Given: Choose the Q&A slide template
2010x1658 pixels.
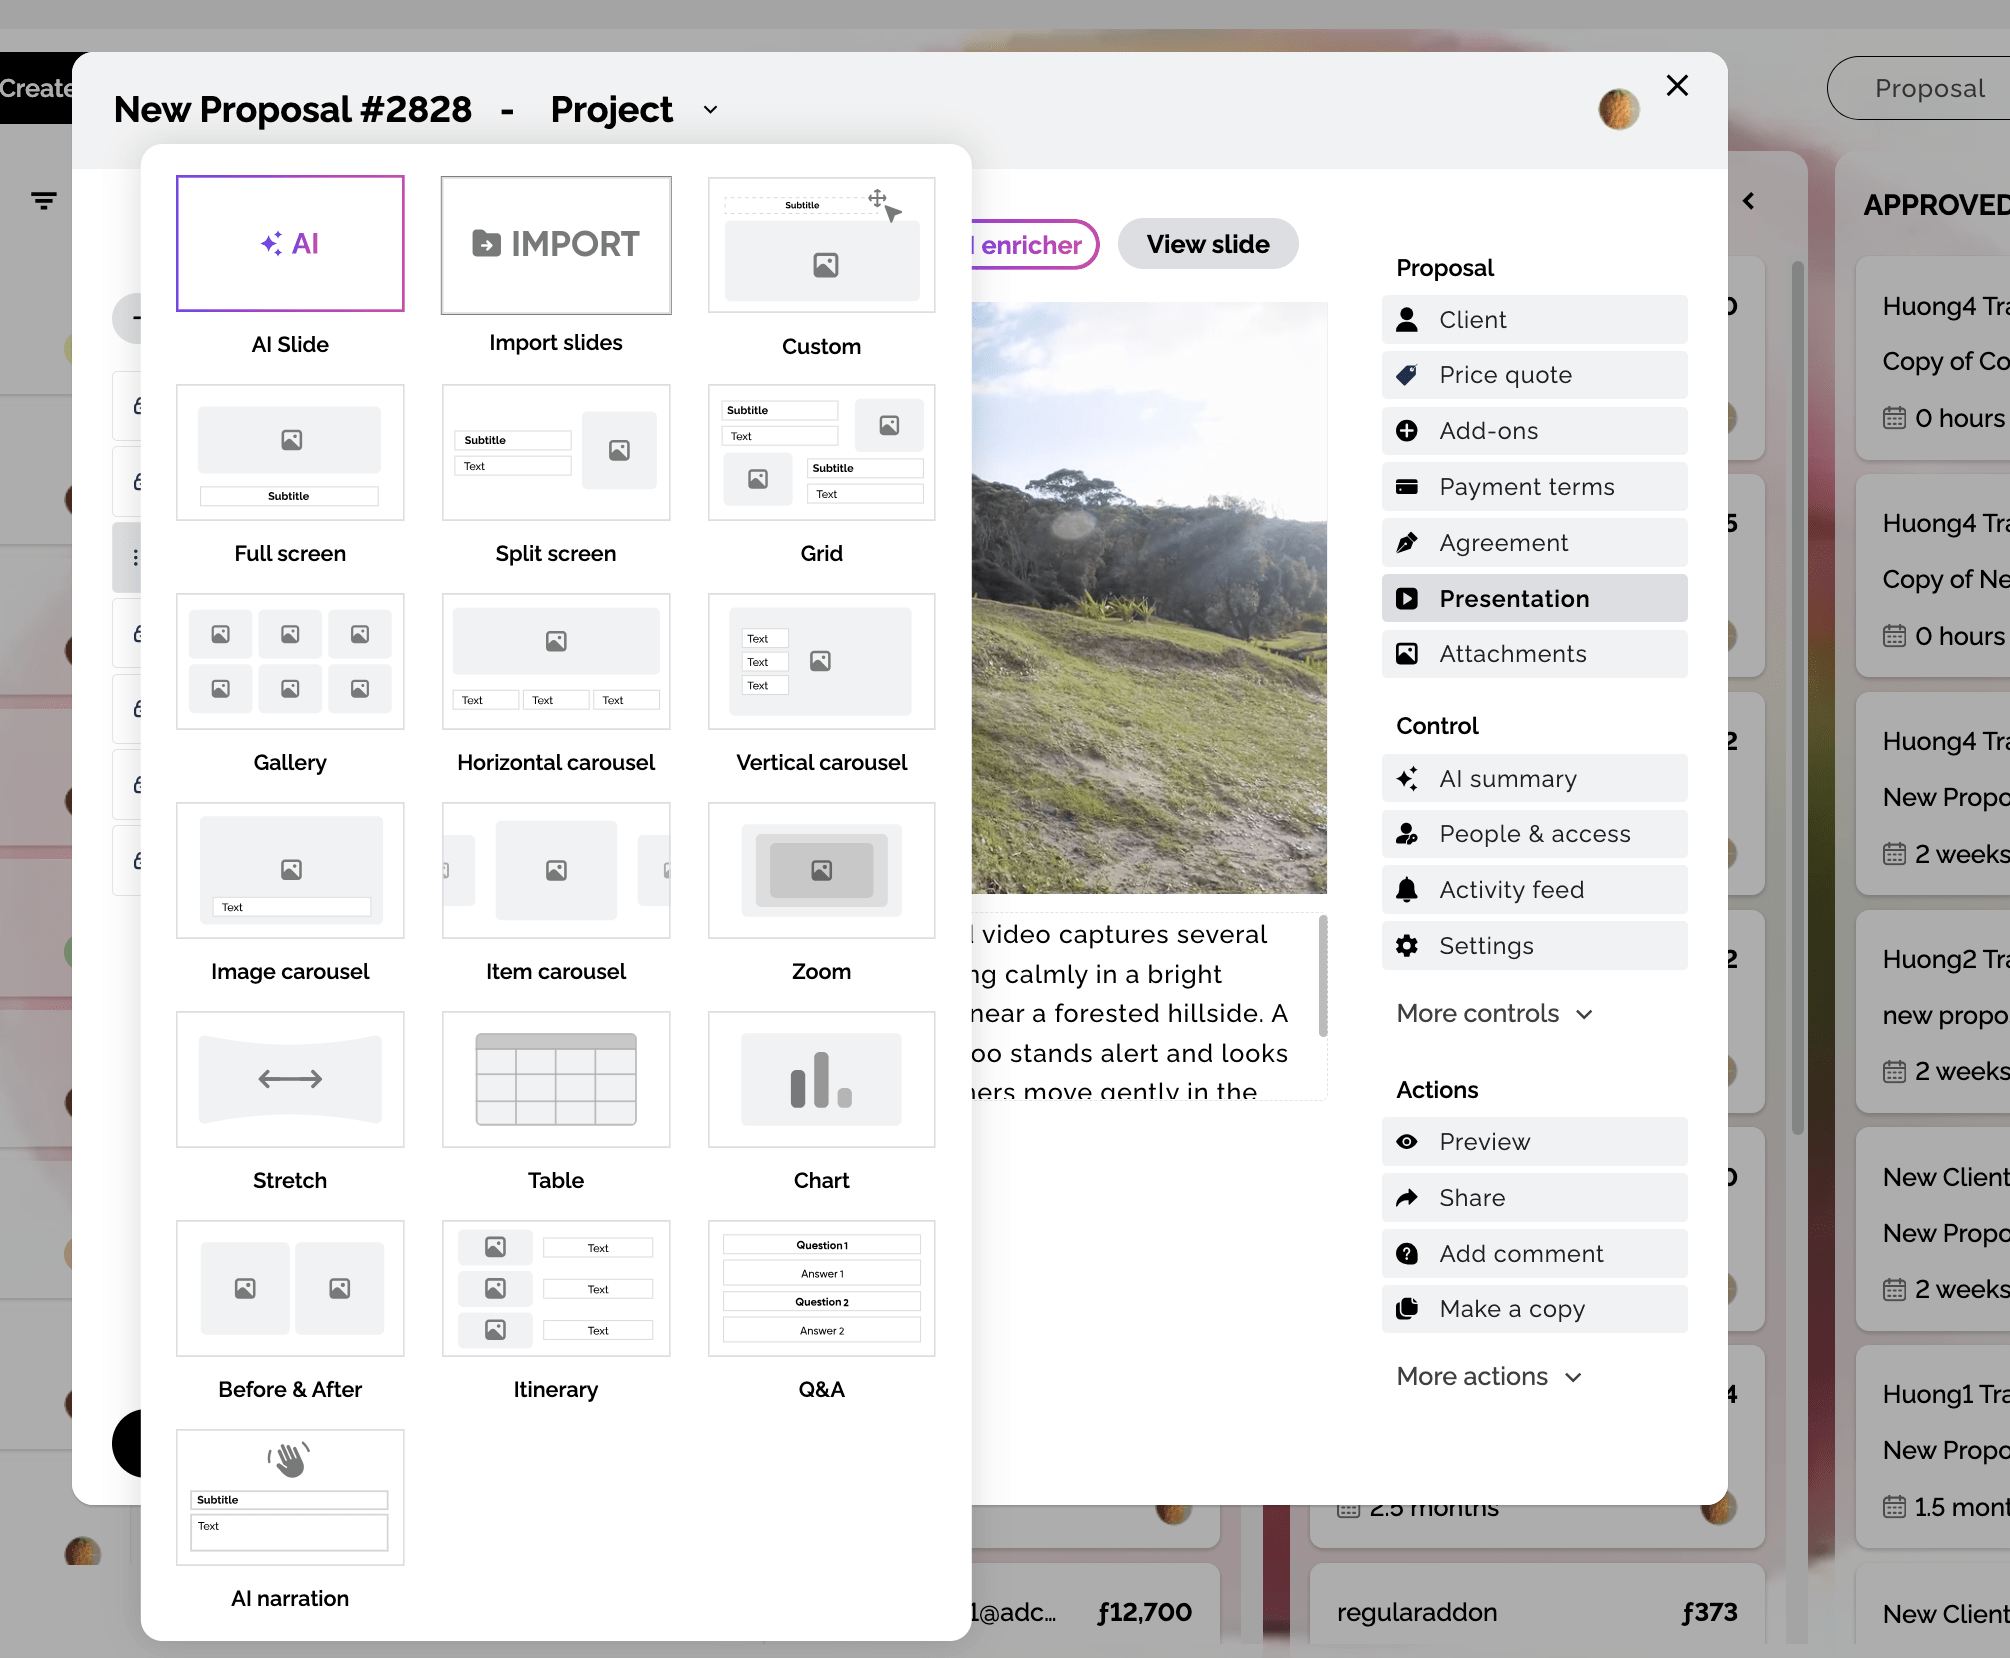Looking at the screenshot, I should [821, 1288].
